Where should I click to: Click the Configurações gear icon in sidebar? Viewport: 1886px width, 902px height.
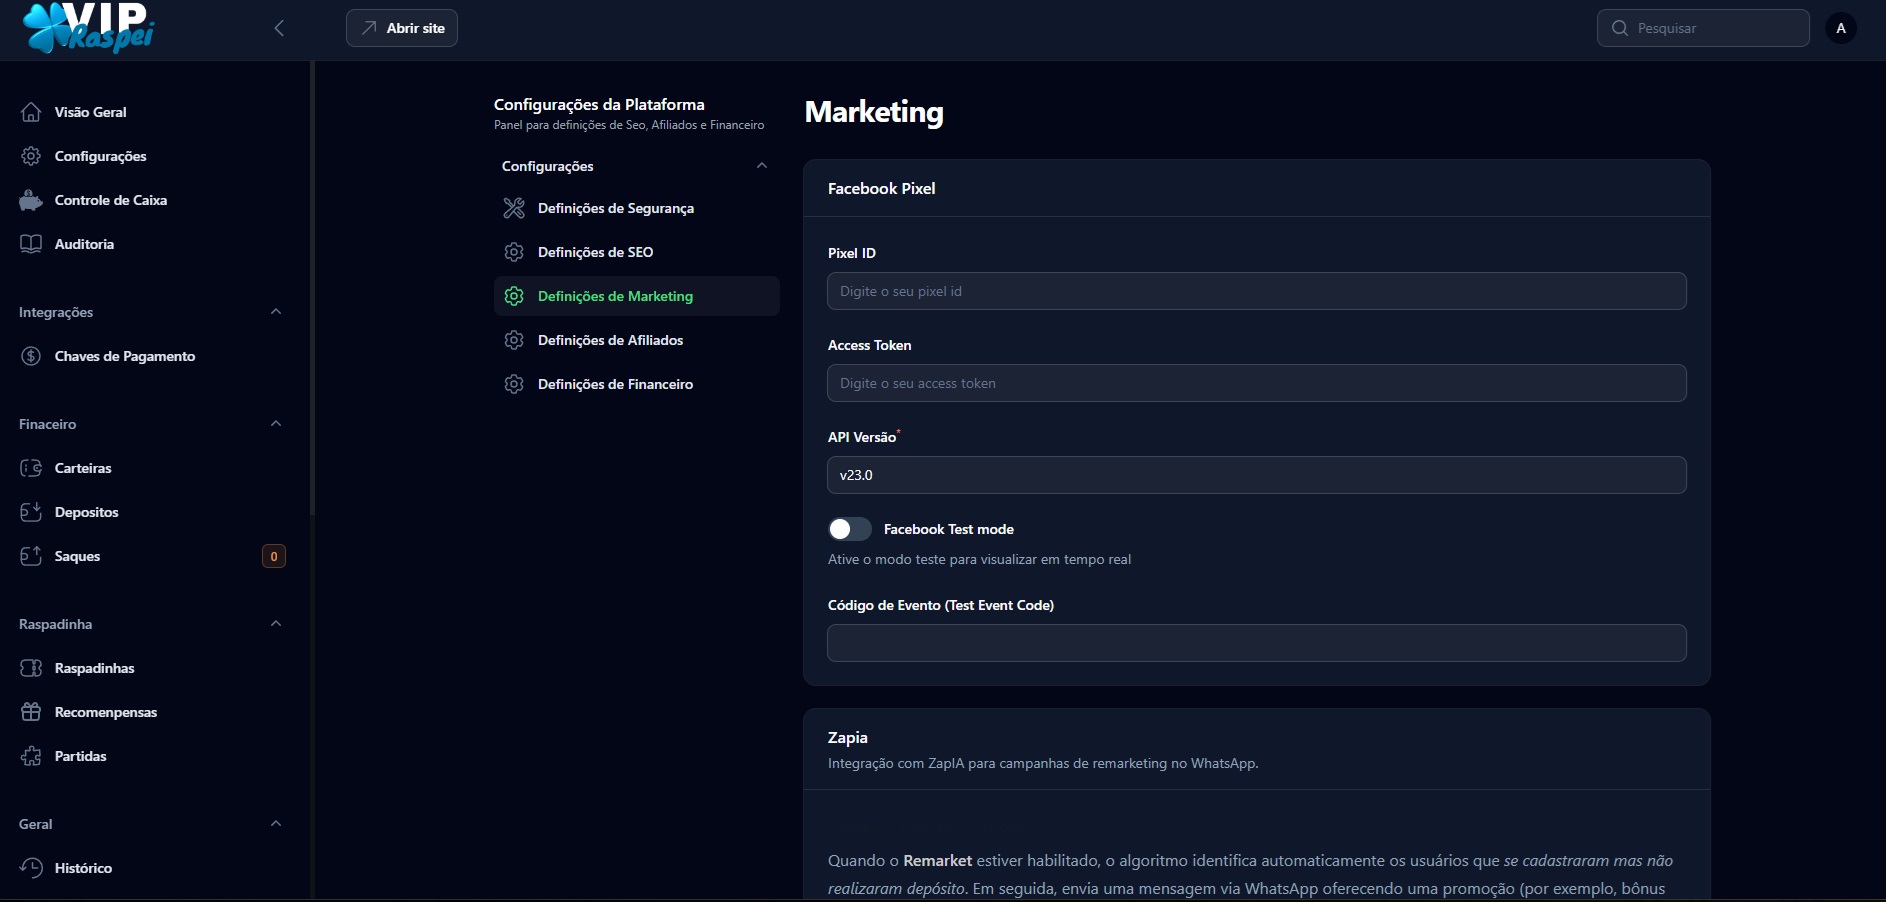click(31, 156)
